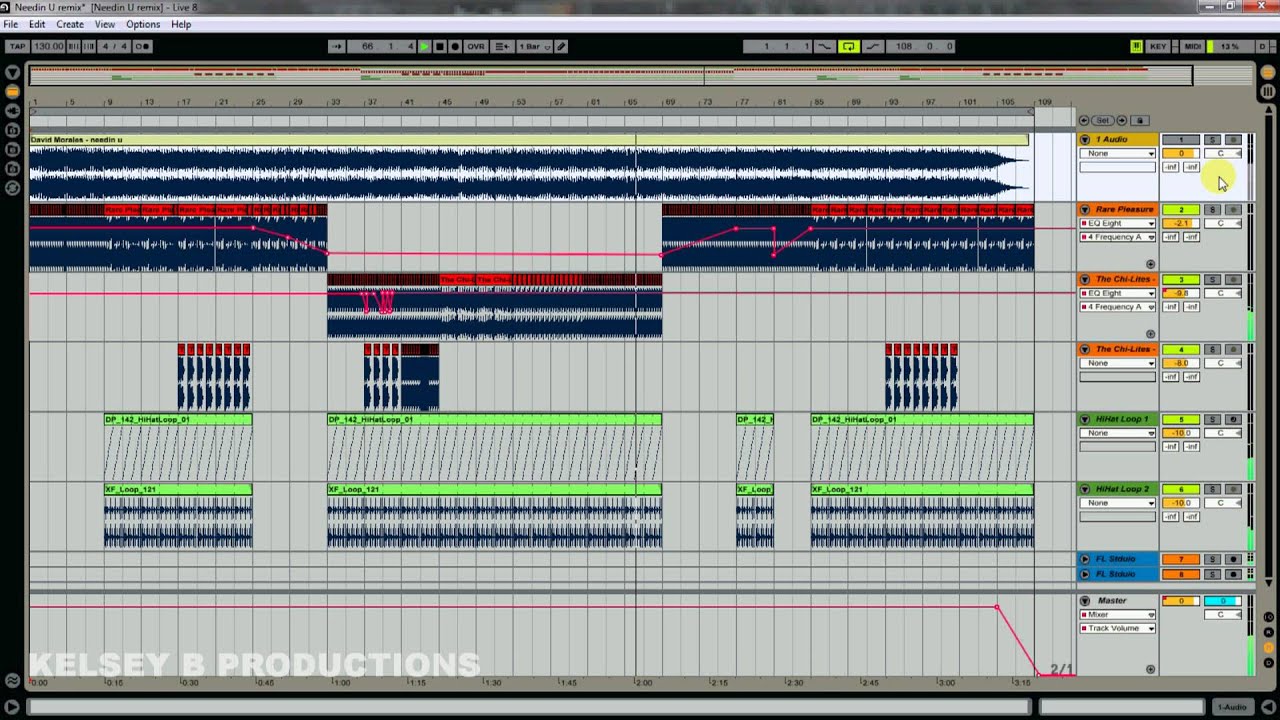Screen dimensions: 1280x720
Task: Toggle the lower-left Info View arrow
Action: coord(11,707)
